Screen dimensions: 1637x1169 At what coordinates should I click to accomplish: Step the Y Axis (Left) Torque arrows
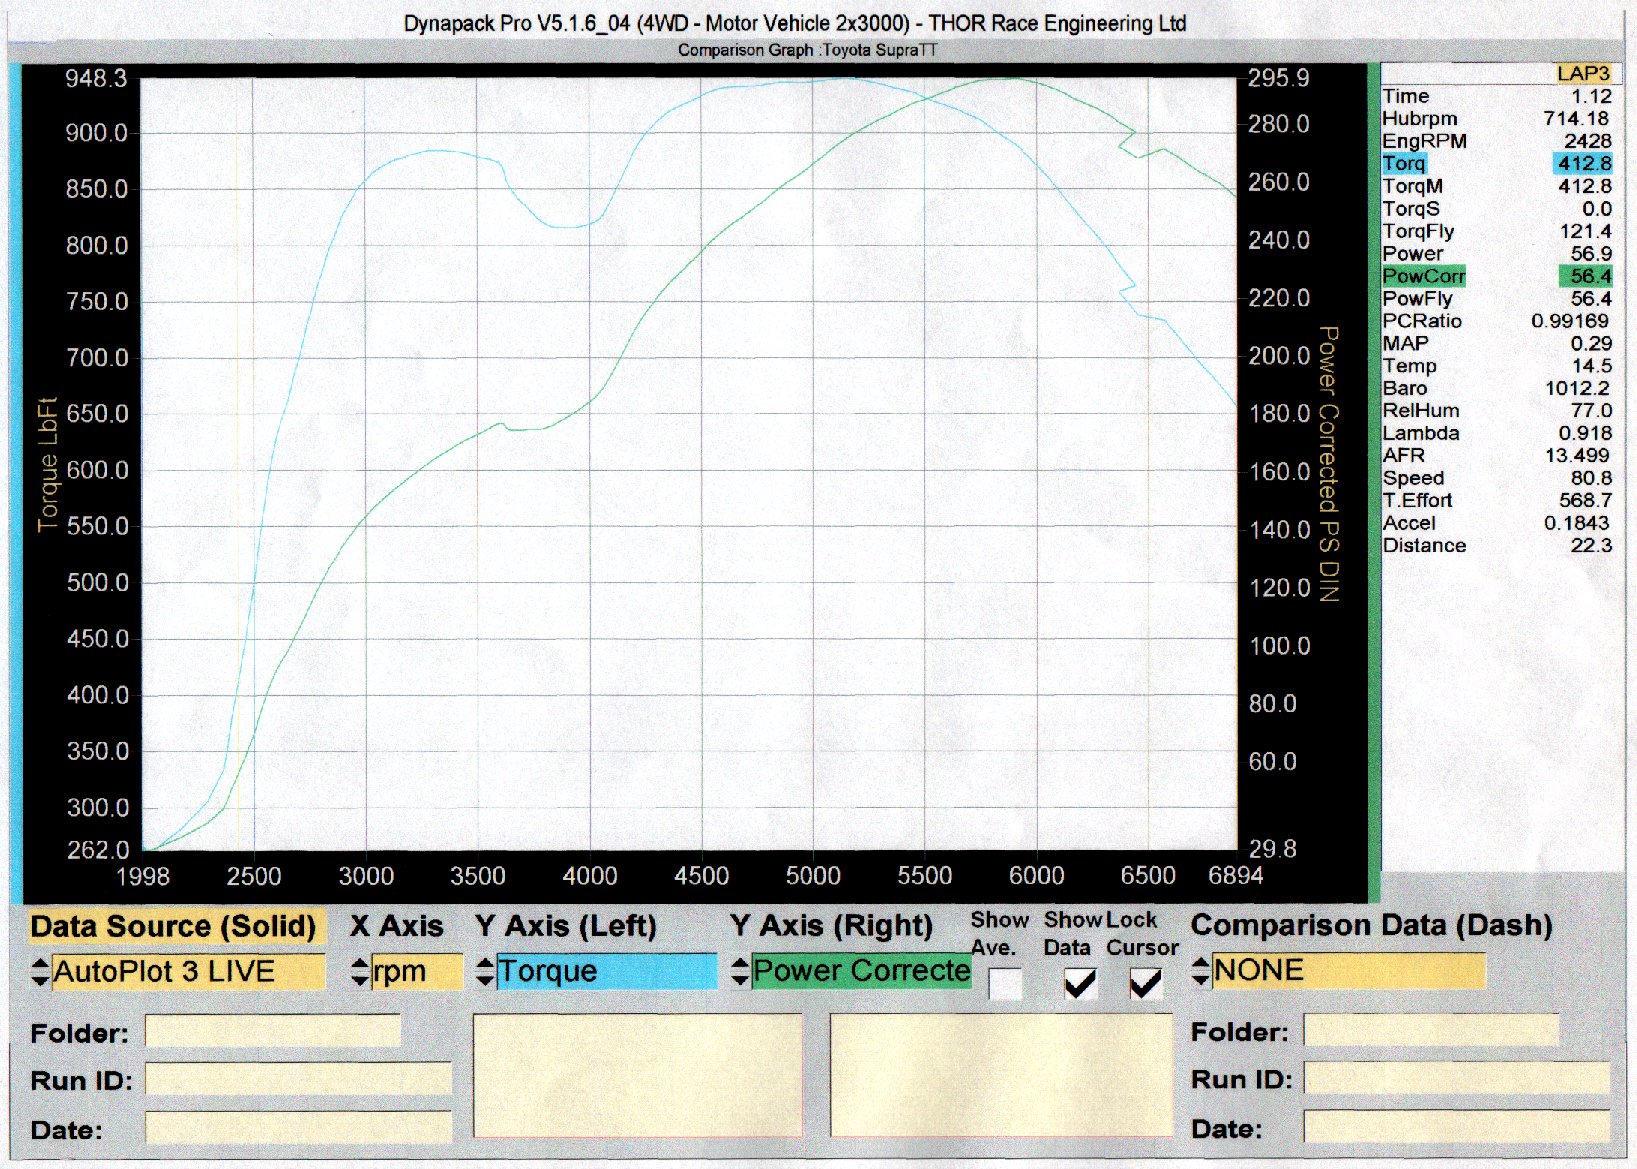point(485,972)
